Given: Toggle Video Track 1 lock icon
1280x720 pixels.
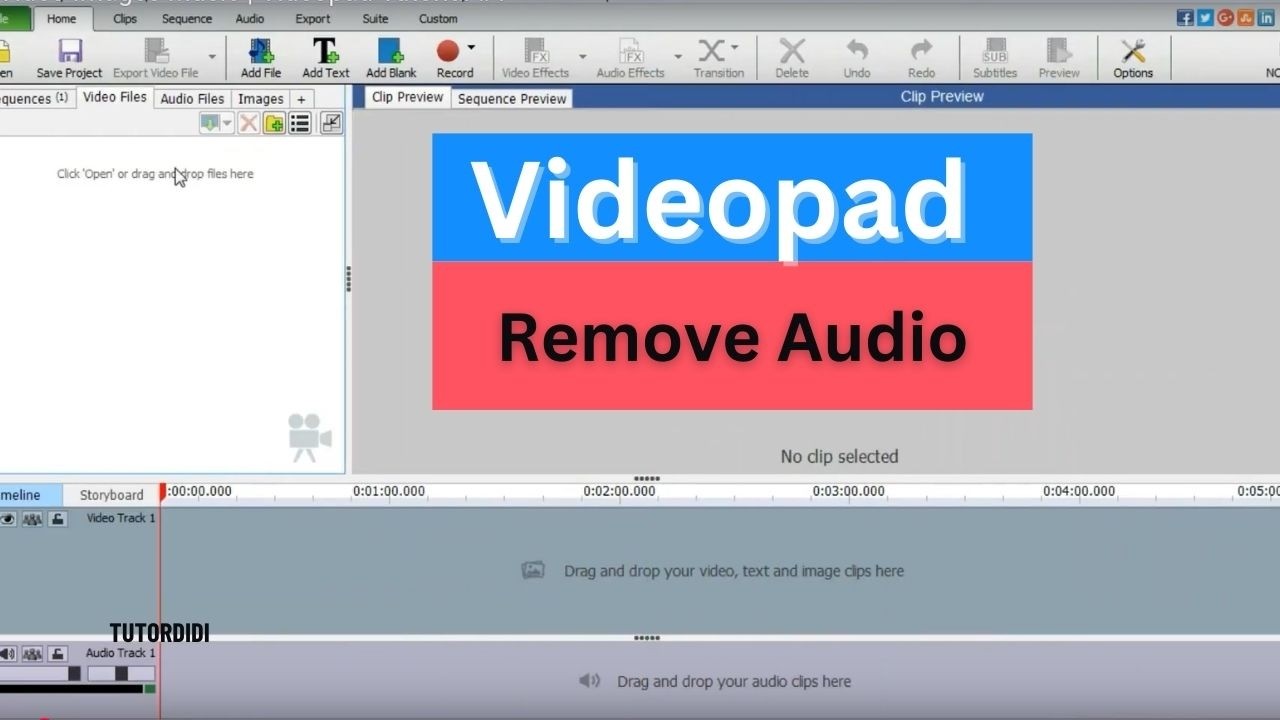Looking at the screenshot, I should point(58,518).
